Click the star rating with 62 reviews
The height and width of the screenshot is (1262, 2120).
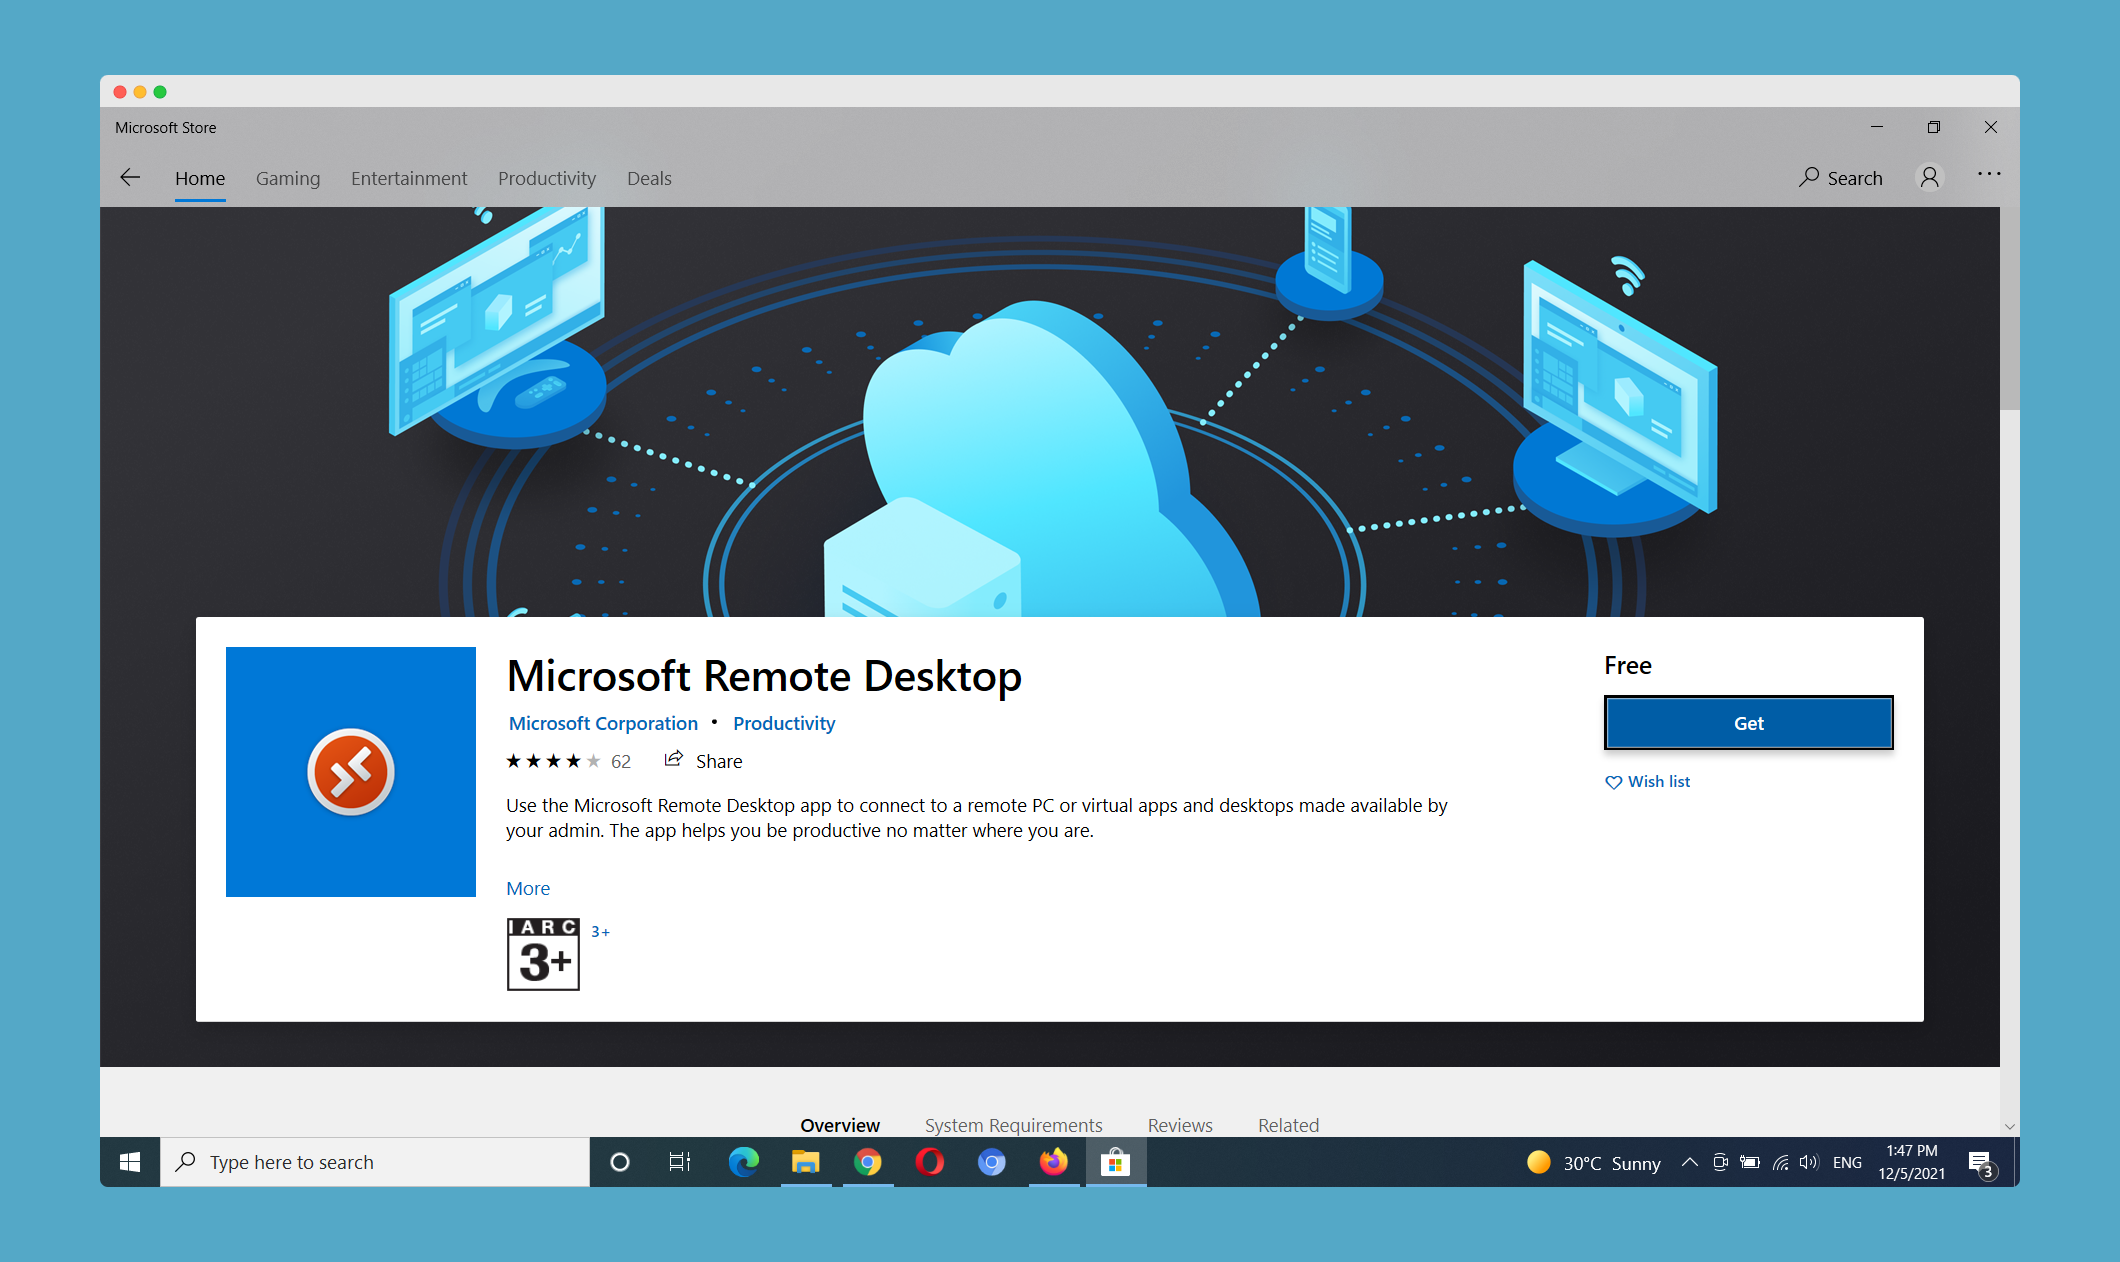coord(568,761)
